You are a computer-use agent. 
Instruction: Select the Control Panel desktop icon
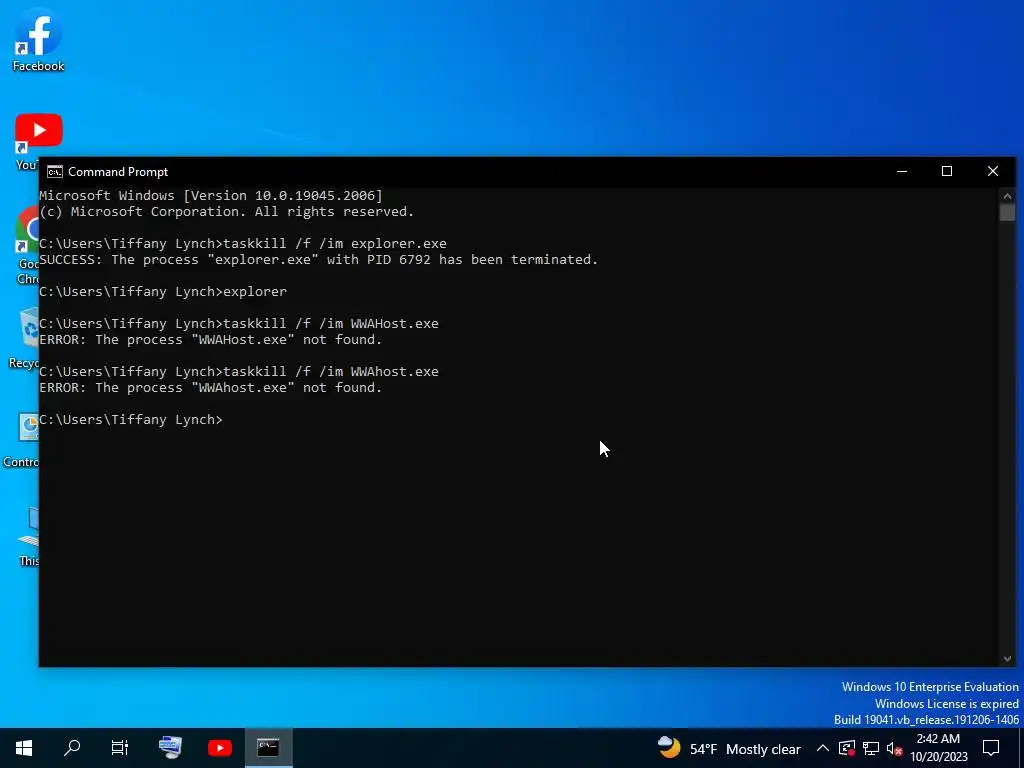click(21, 440)
